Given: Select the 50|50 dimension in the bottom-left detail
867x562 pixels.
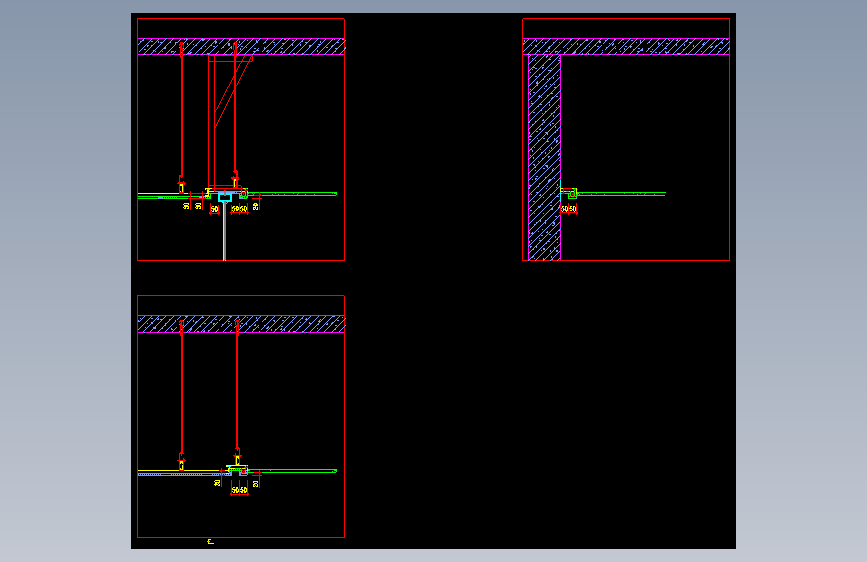Looking at the screenshot, I should pos(239,490).
